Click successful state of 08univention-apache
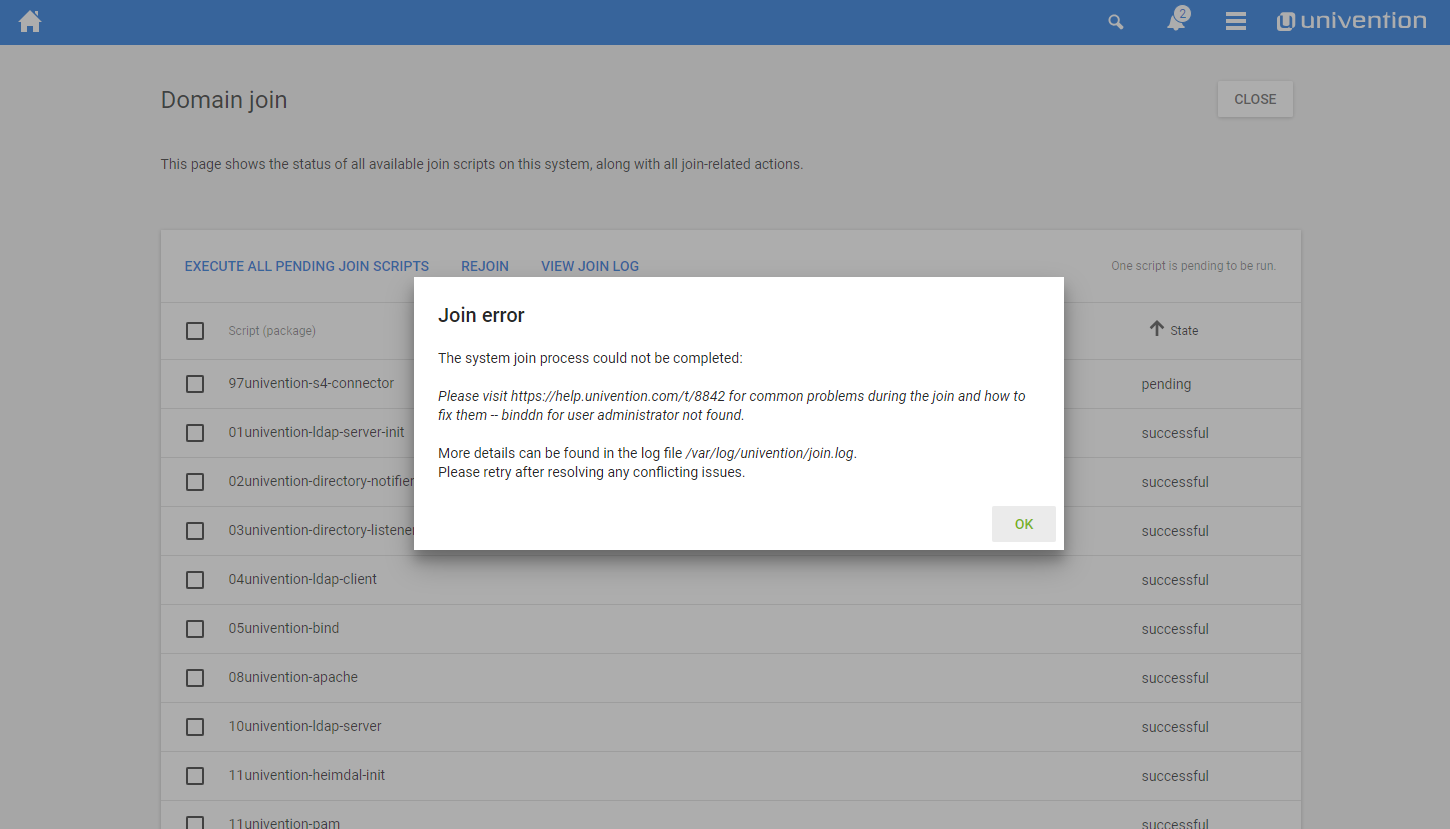 click(x=1175, y=678)
